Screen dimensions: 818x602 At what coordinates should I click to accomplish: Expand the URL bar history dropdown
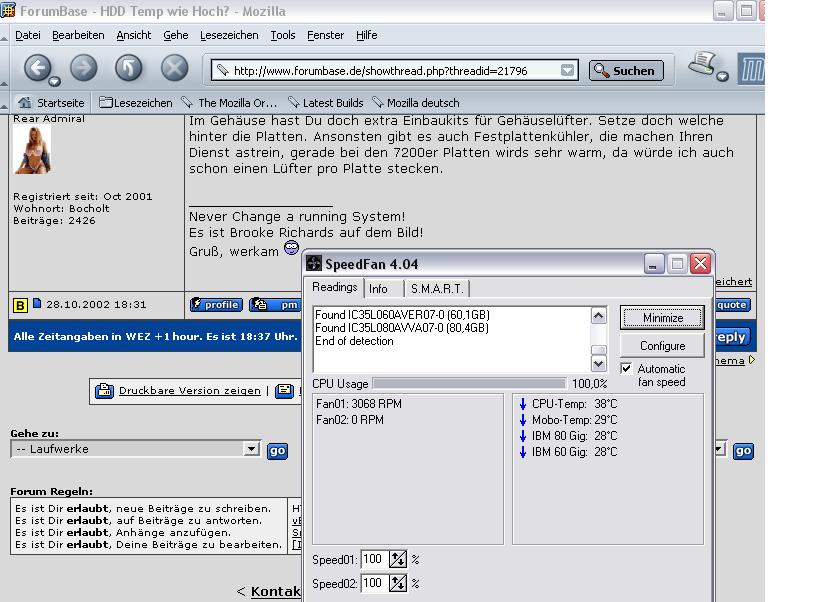(567, 70)
